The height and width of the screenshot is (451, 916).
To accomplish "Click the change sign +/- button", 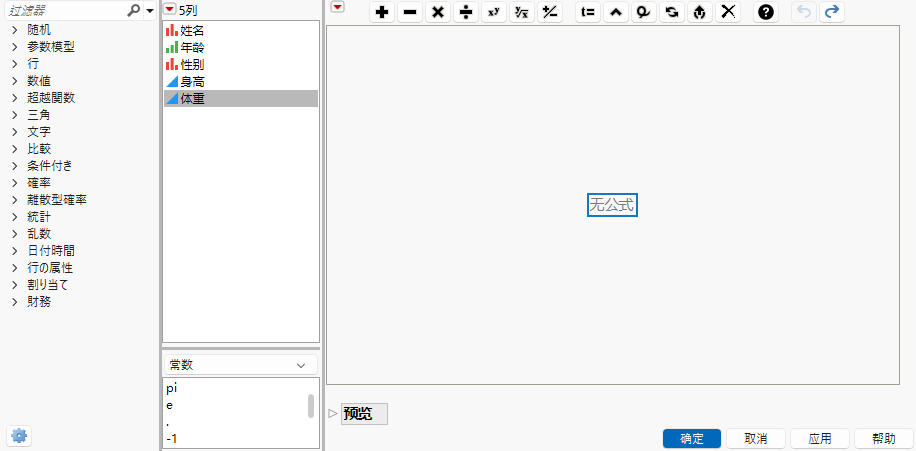I will click(x=550, y=12).
